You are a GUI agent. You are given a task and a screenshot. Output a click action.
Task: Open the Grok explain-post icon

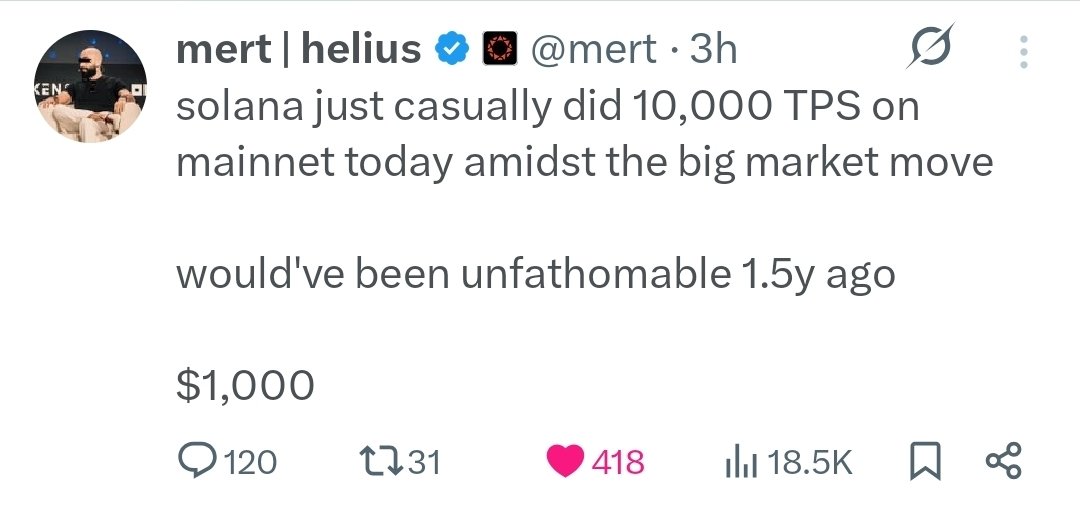(930, 46)
